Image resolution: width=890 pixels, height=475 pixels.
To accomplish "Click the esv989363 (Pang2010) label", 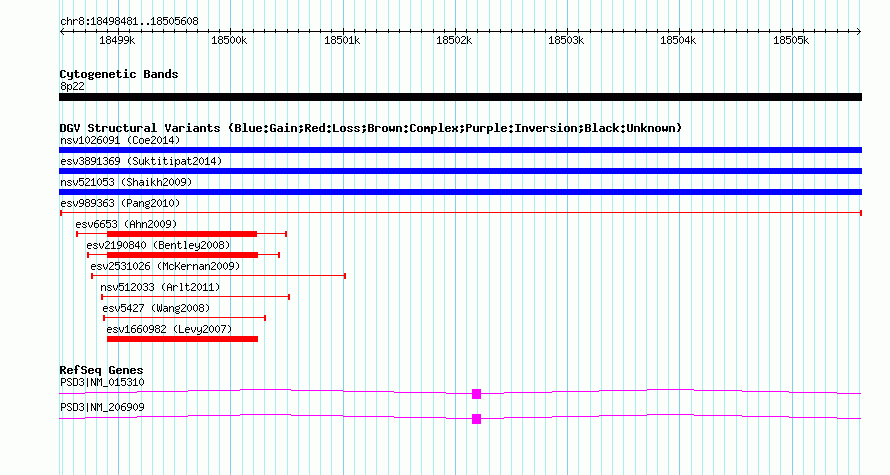I will [x=120, y=203].
